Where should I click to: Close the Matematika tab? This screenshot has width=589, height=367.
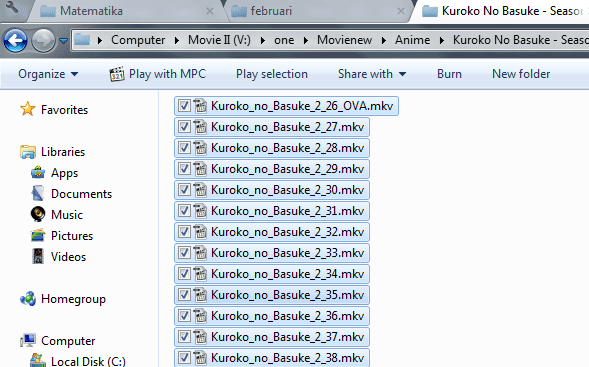pyautogui.click(x=210, y=11)
